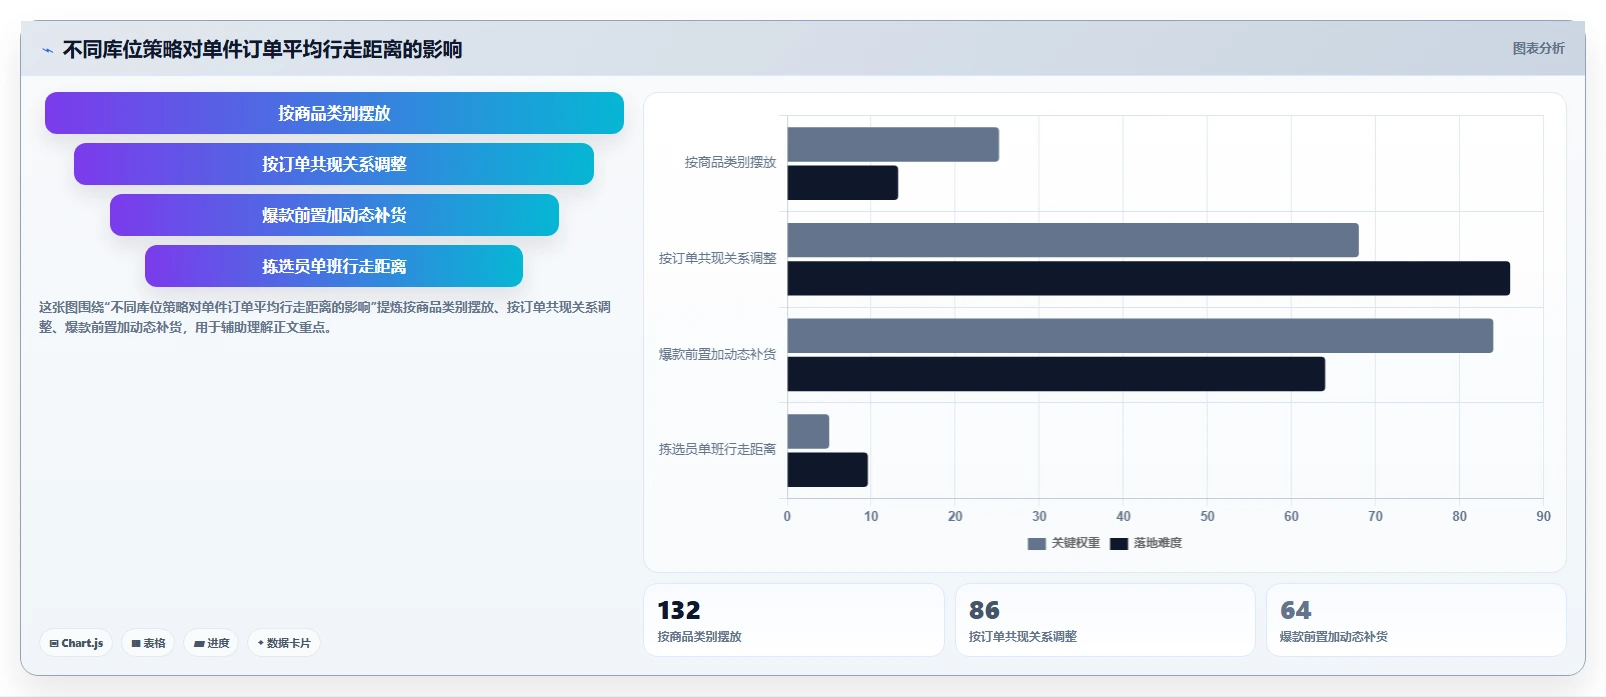Viewport: 1606px width, 697px height.
Task: Click the x-axis tick value 90
Action: 1543,516
